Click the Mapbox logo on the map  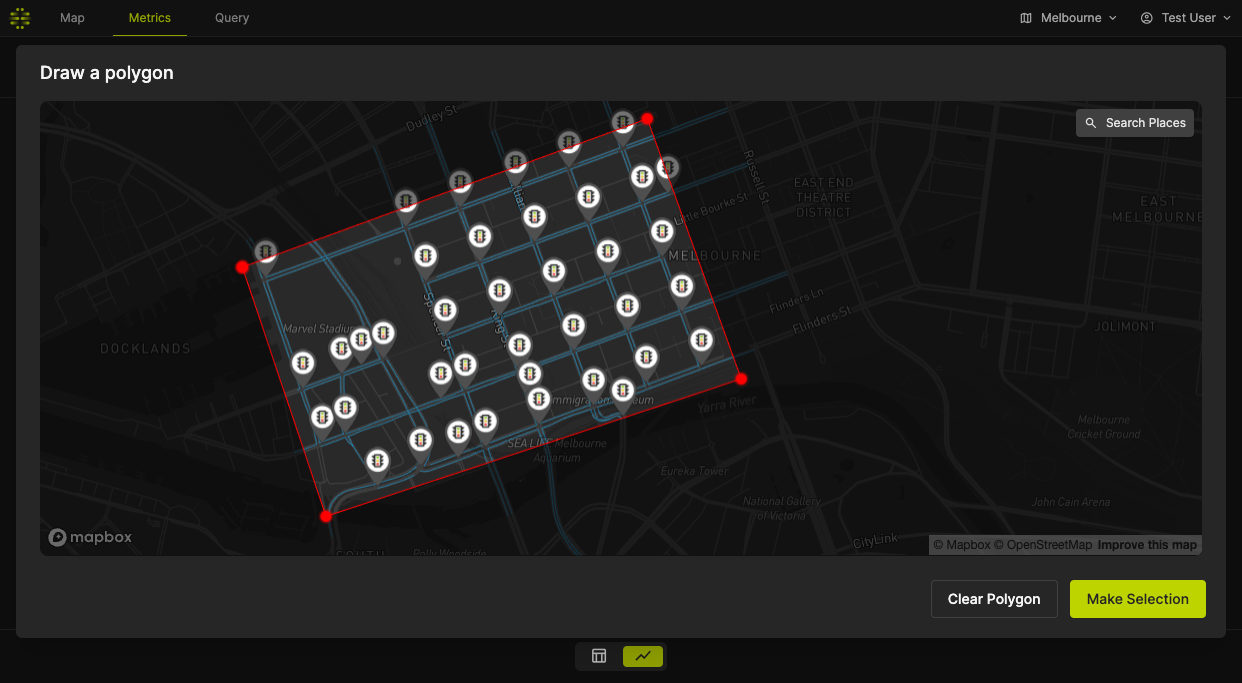coord(90,538)
